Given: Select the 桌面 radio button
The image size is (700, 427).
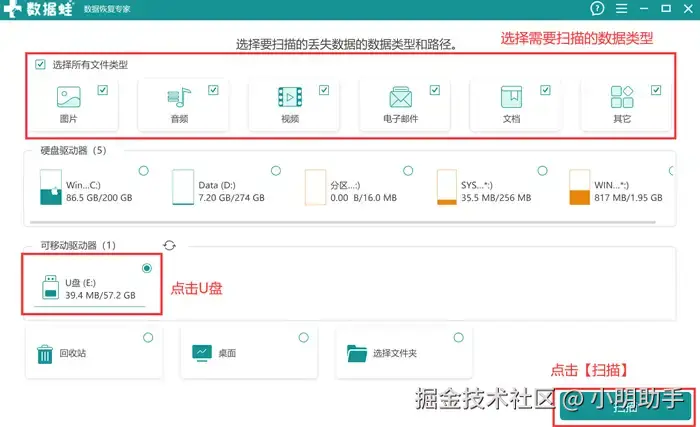Looking at the screenshot, I should coord(304,338).
